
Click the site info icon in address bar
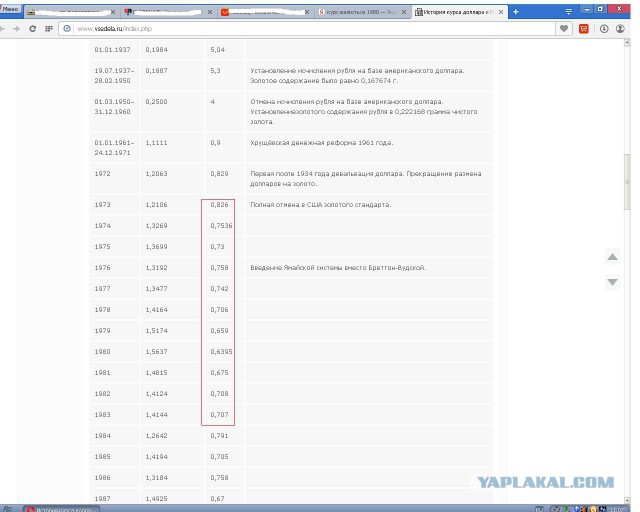[x=67, y=29]
